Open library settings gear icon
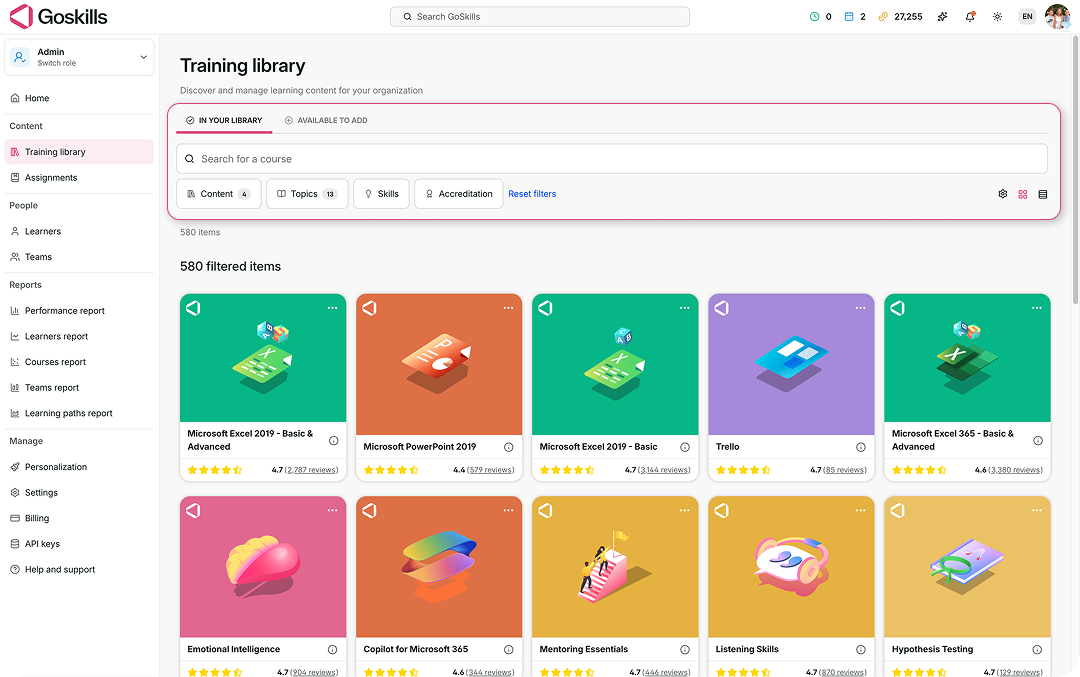This screenshot has width=1080, height=677. (x=1003, y=194)
